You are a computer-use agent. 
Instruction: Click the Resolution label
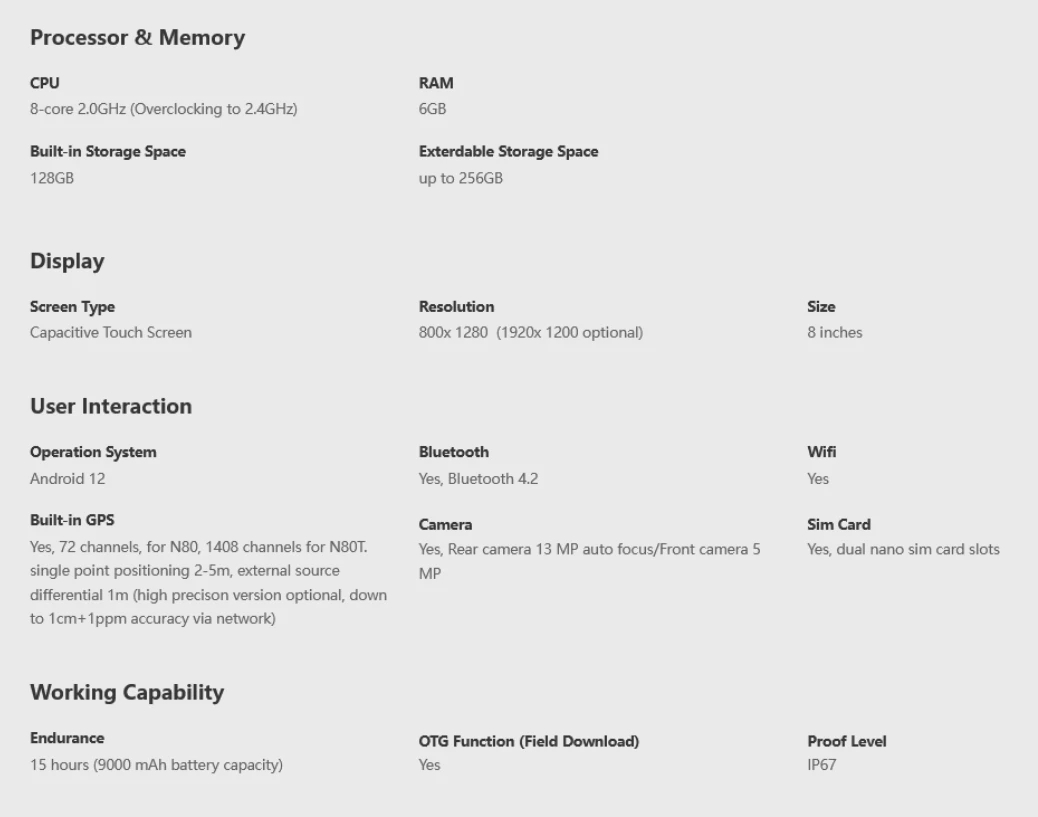pos(456,307)
